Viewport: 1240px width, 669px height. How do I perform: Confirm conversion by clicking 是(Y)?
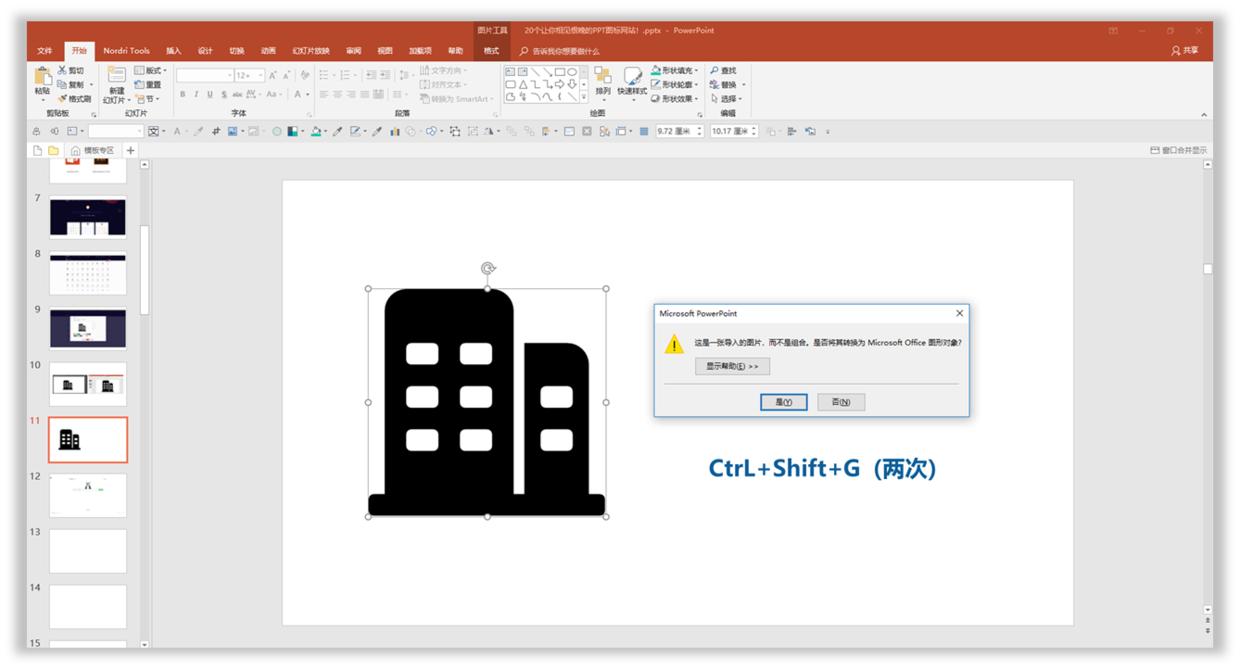pos(783,402)
